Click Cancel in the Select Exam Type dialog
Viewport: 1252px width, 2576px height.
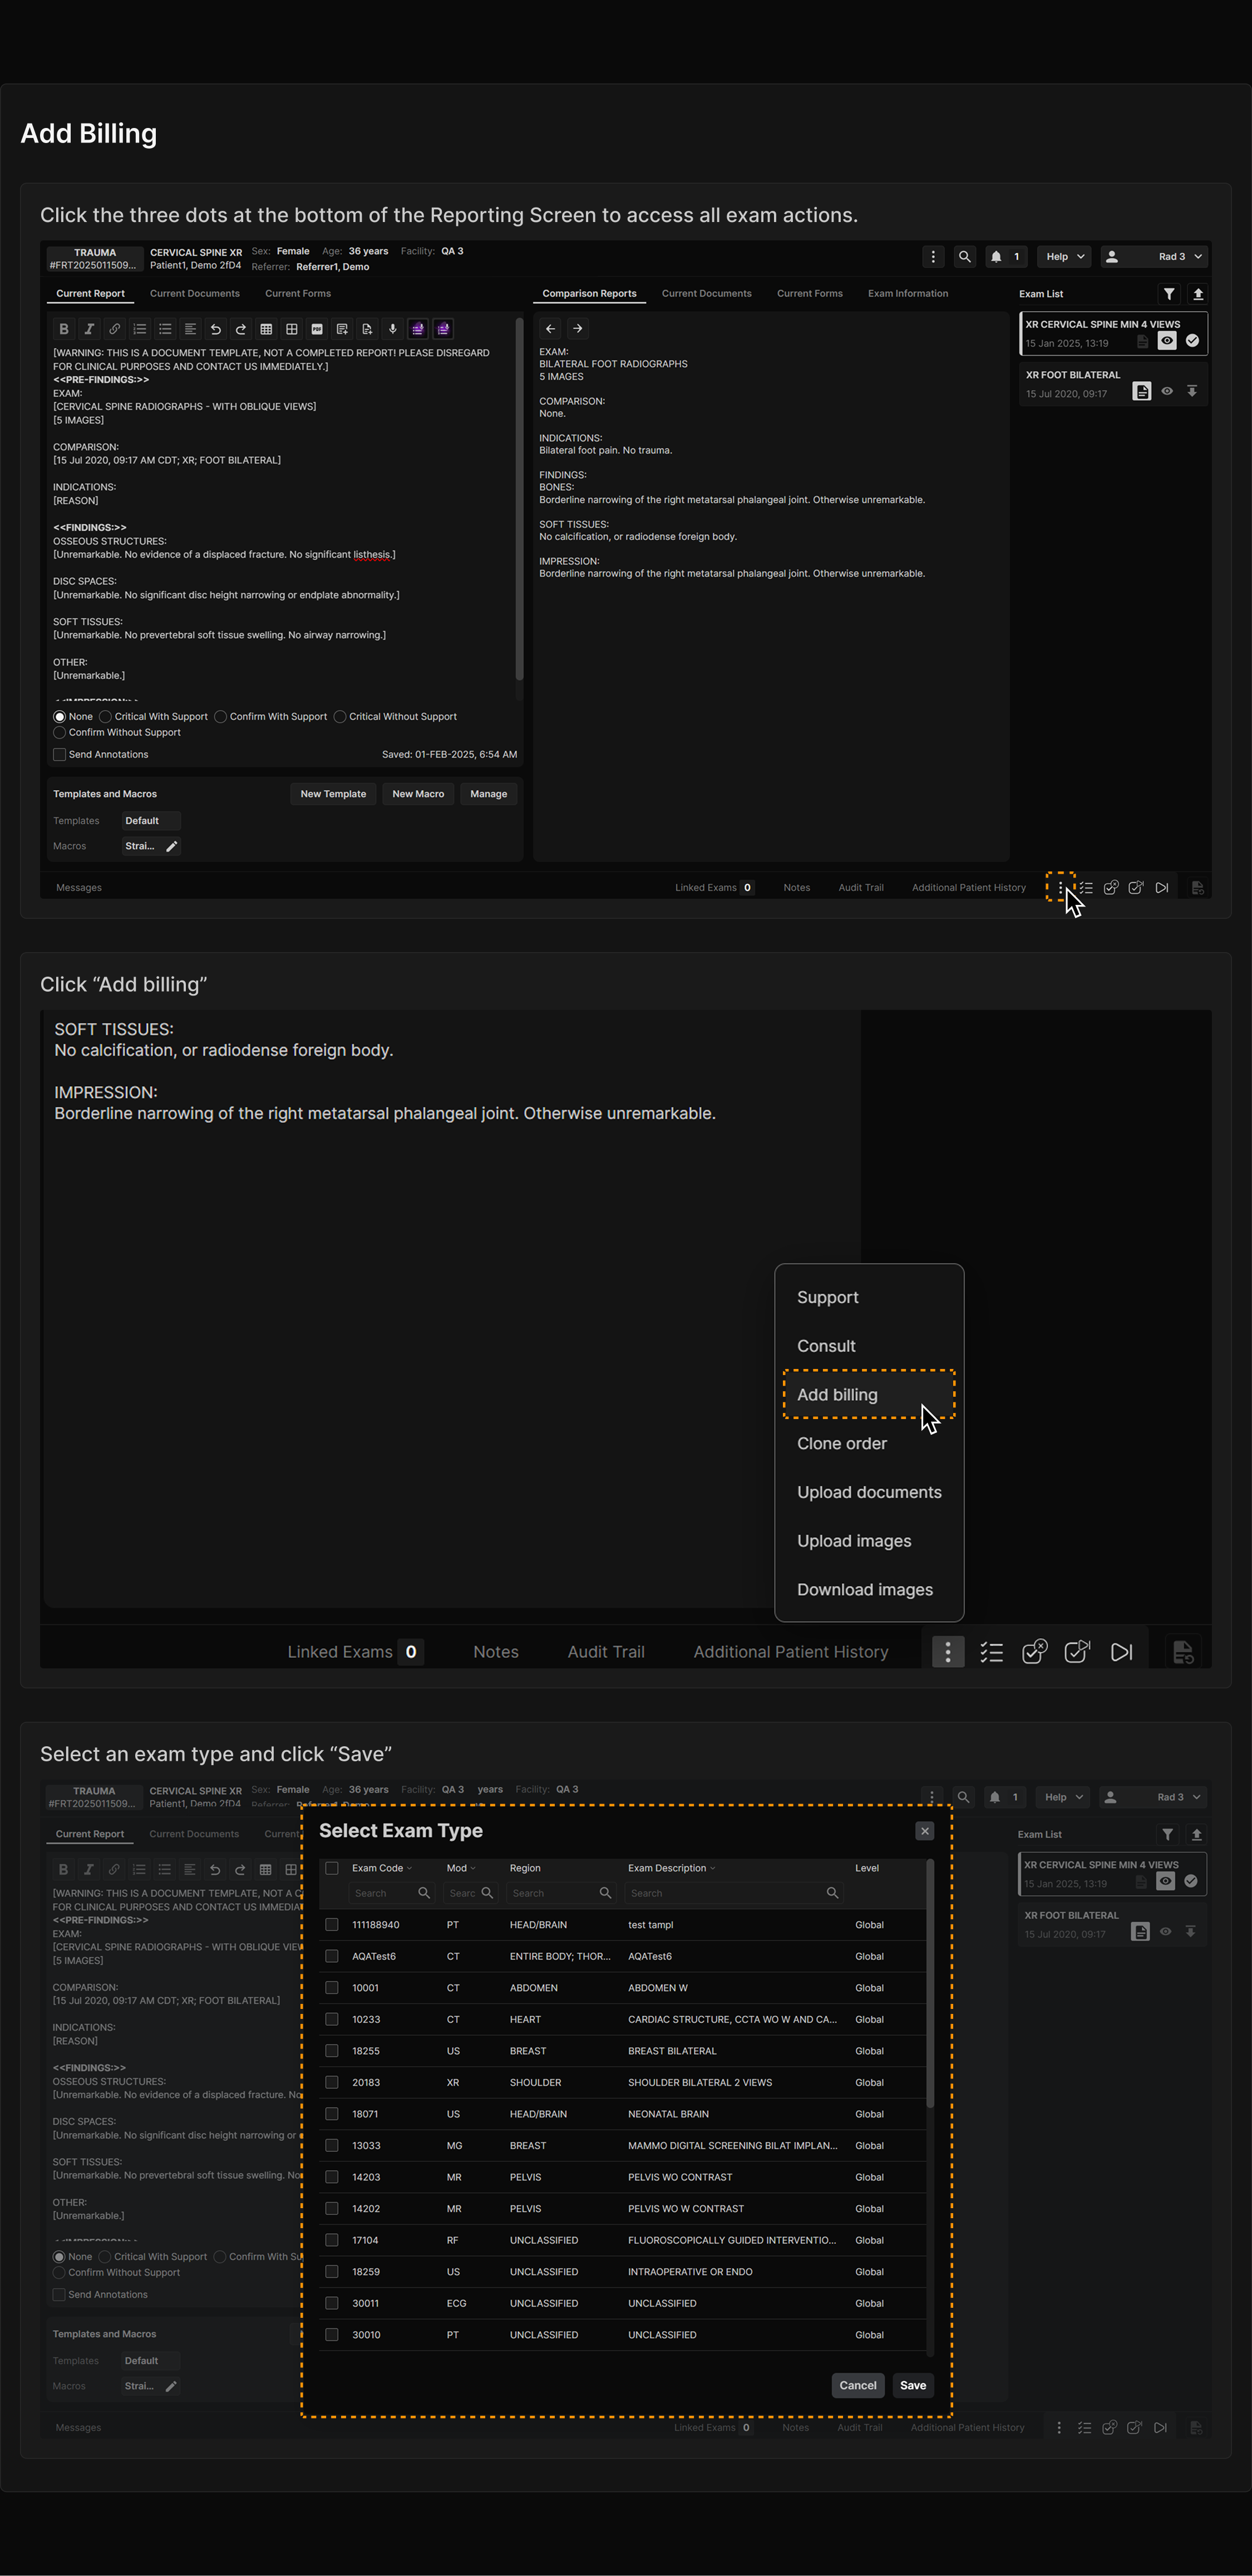[x=858, y=2385]
